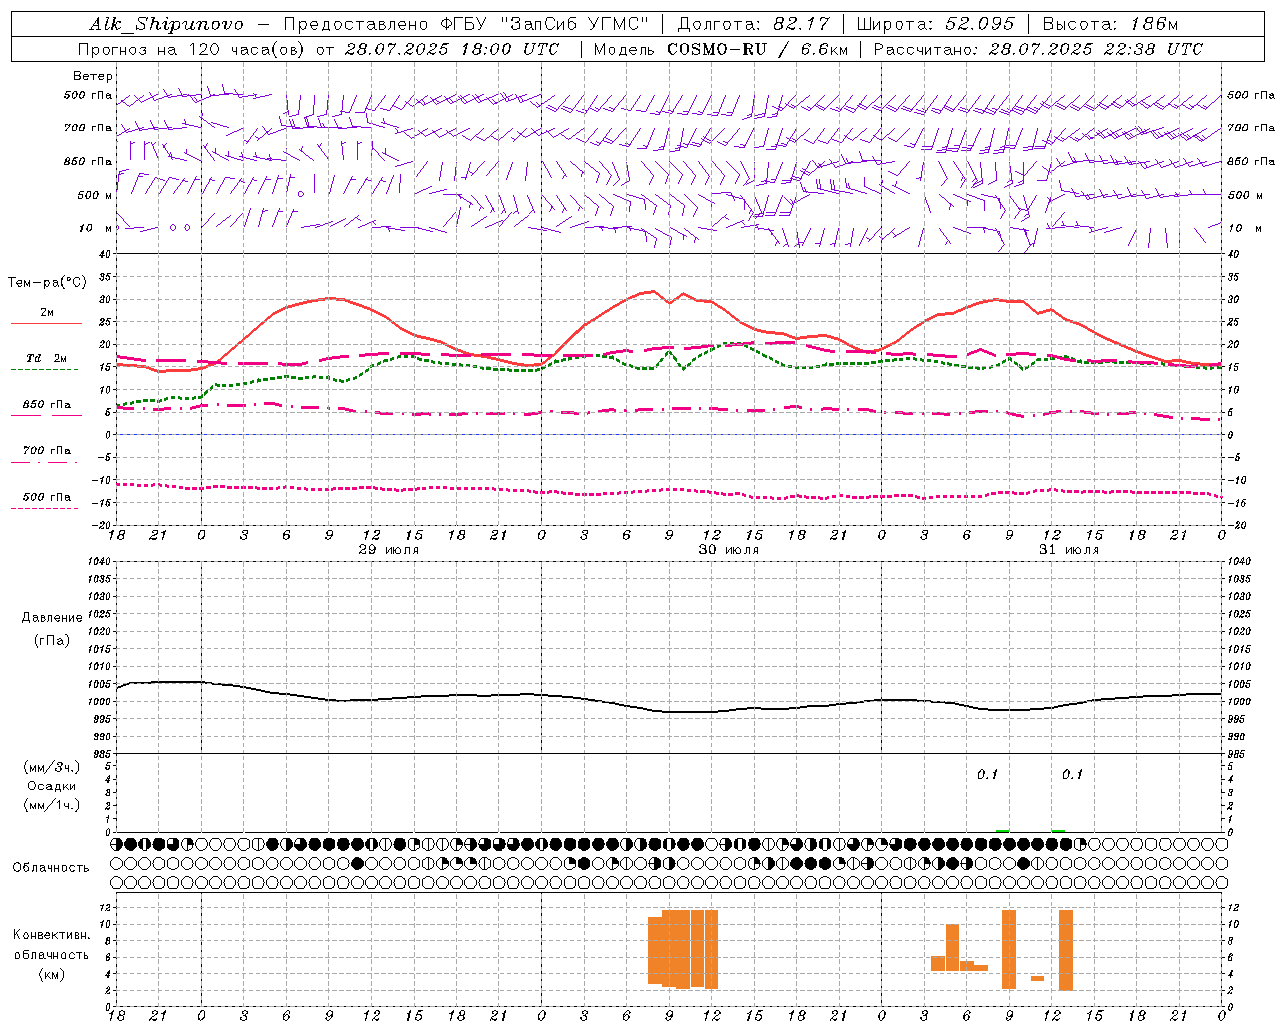The width and height of the screenshot is (1280, 1024).
Task: Click the '(мм/1ч.)' precipitation unit label
Action: 52,805
